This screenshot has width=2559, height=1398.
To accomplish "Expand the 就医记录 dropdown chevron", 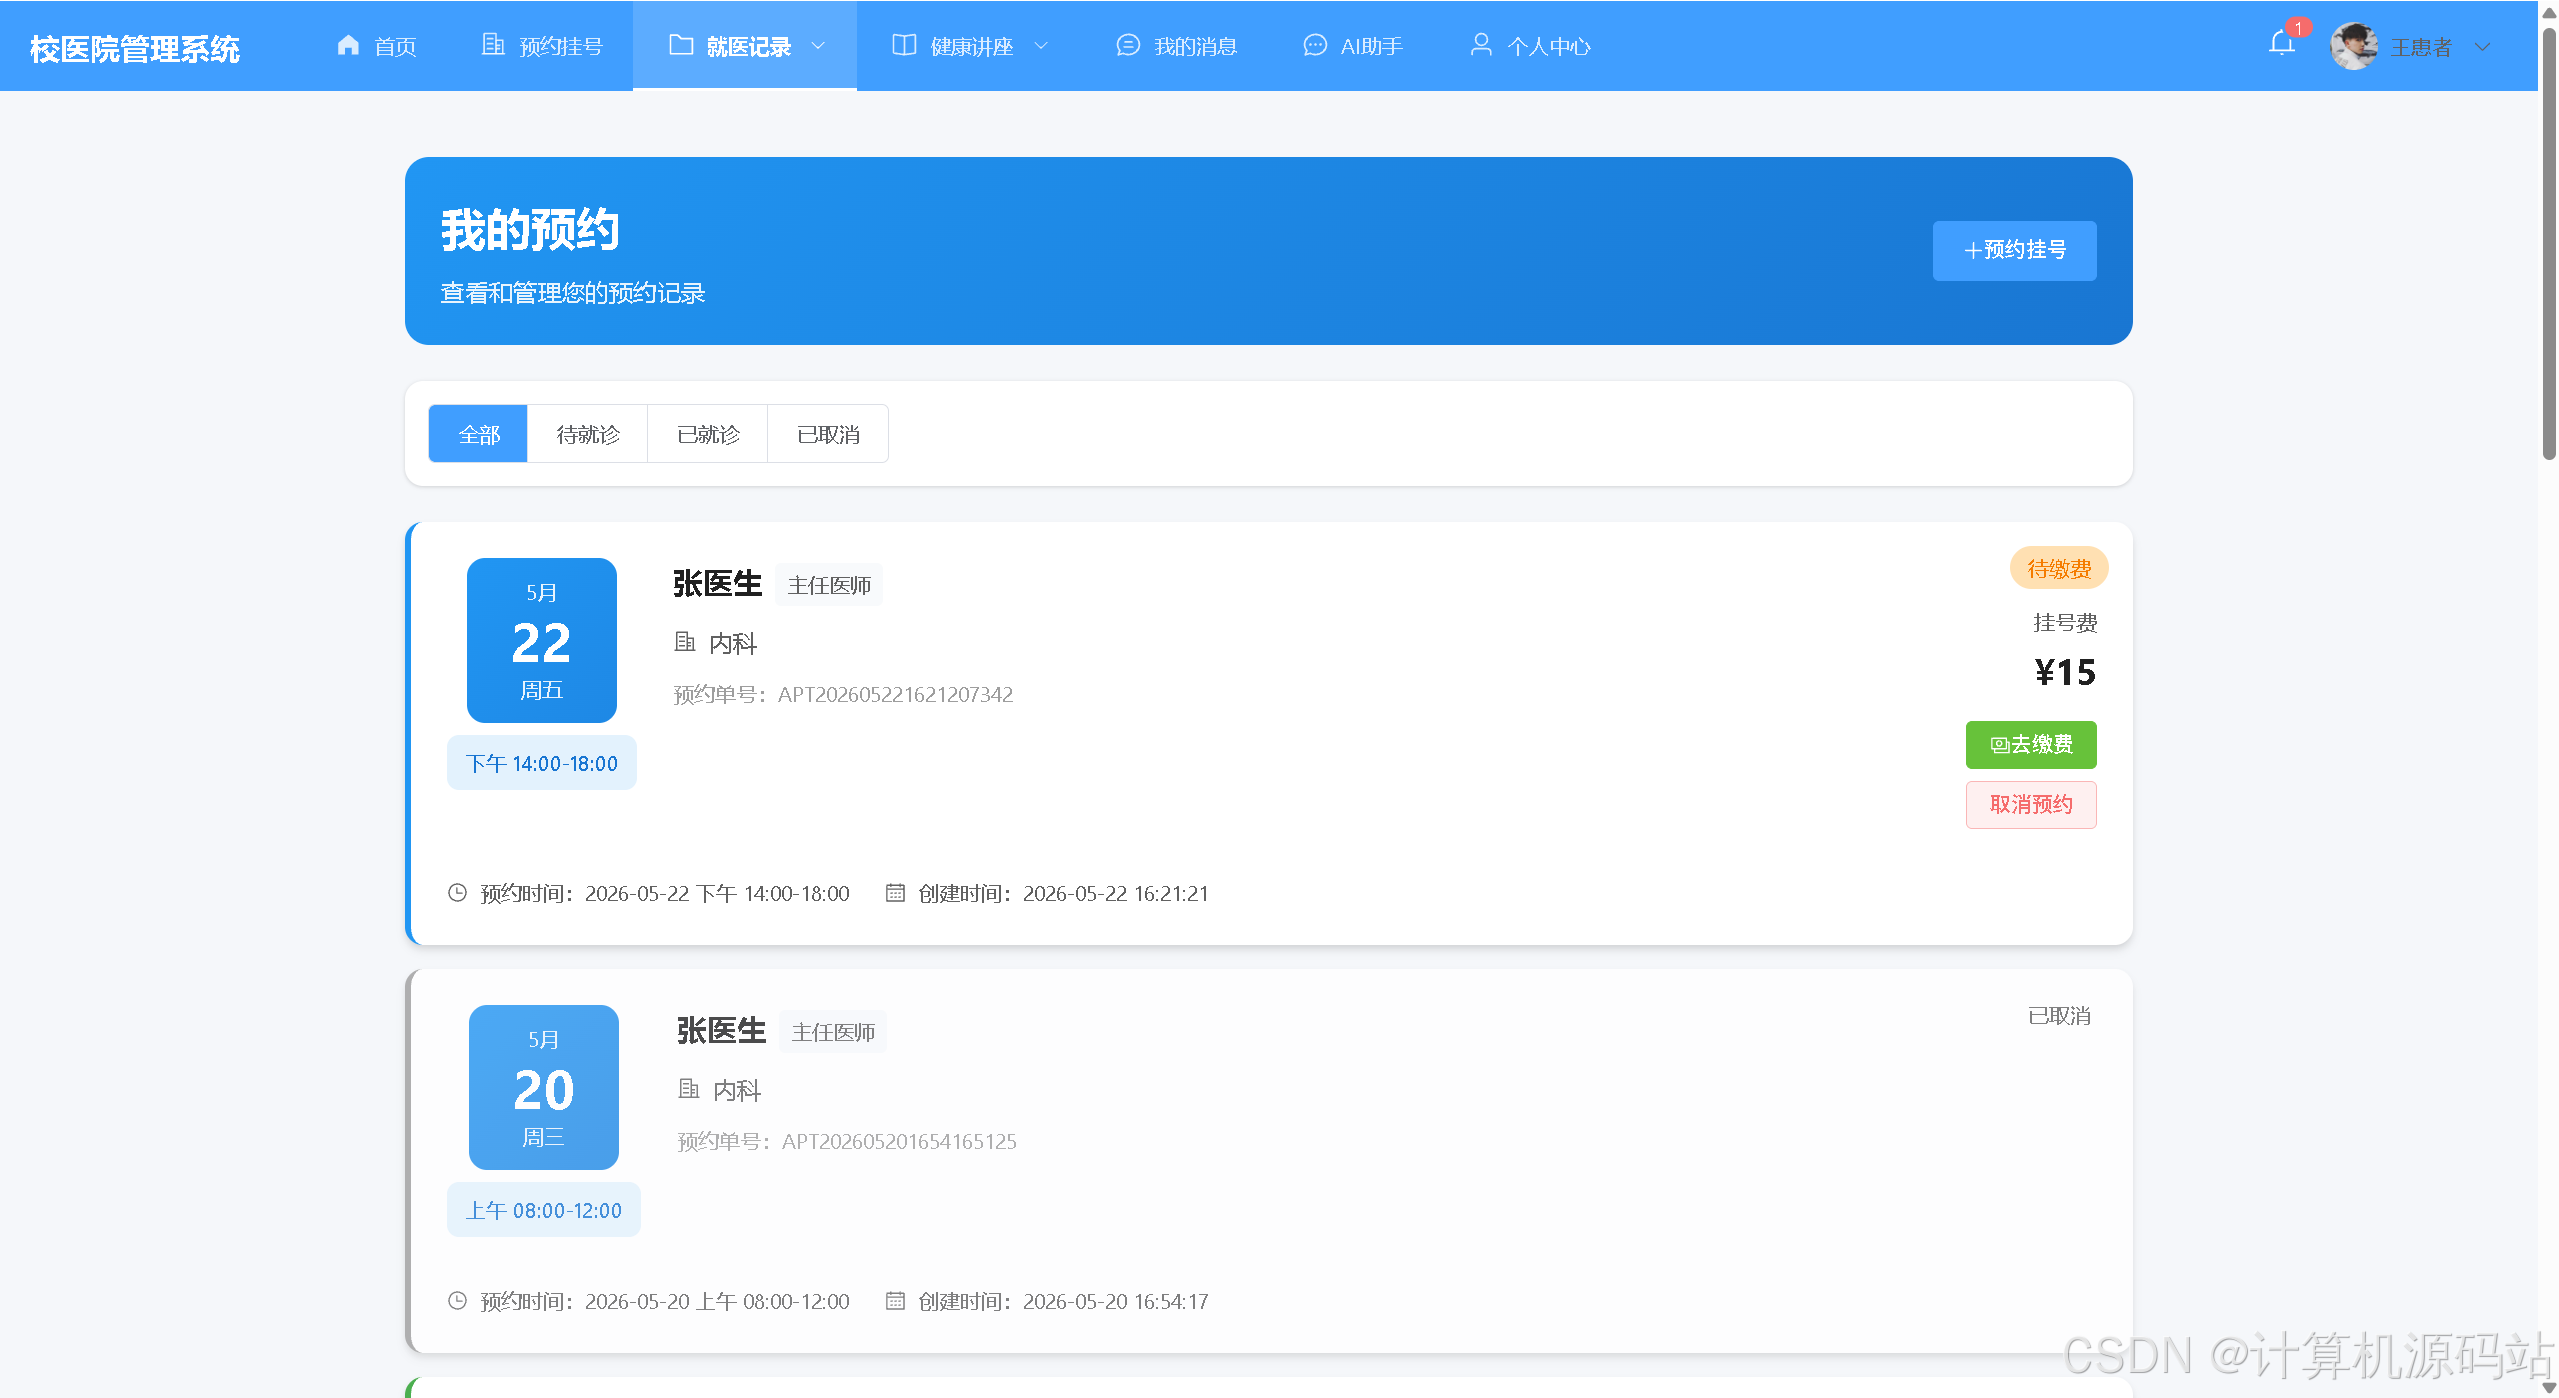I will tap(818, 46).
